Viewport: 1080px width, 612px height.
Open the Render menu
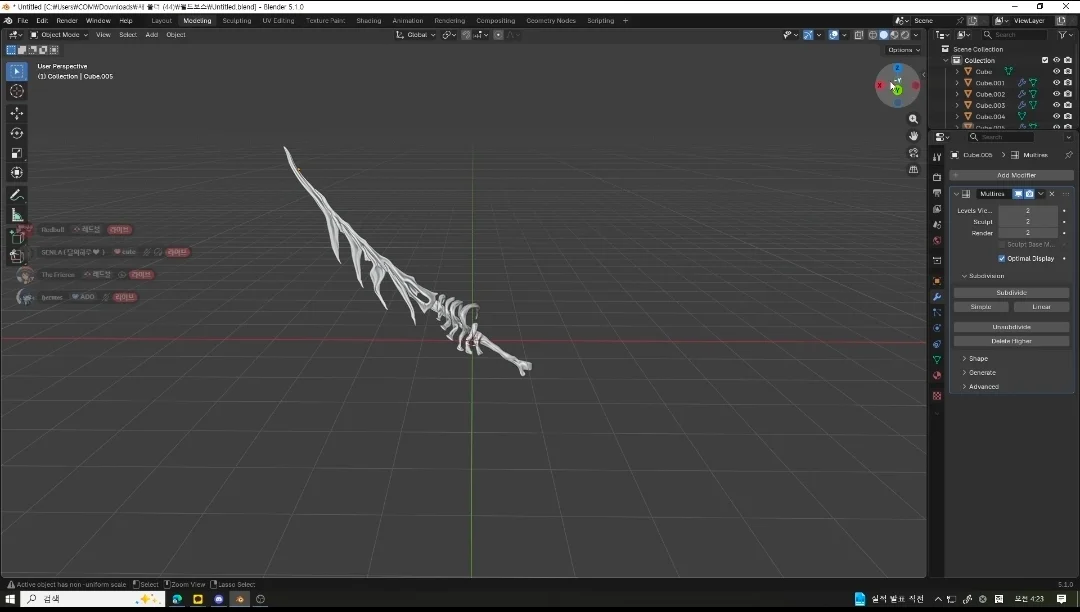pyautogui.click(x=67, y=20)
